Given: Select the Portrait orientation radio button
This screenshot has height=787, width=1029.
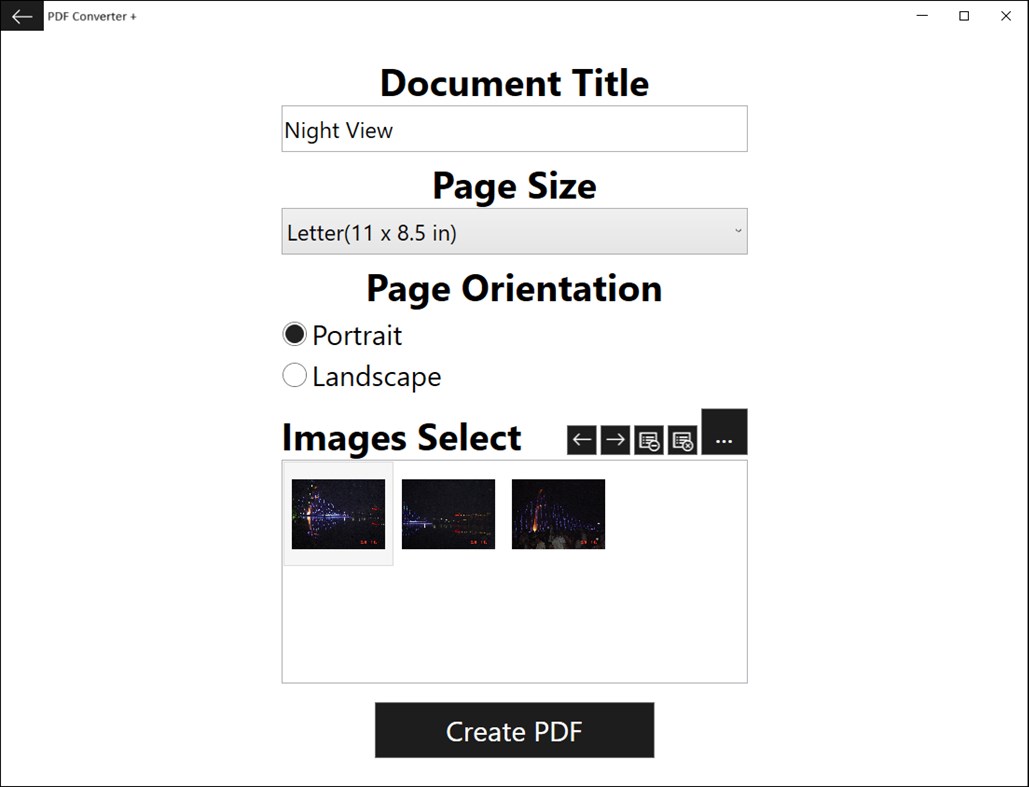Looking at the screenshot, I should 294,334.
